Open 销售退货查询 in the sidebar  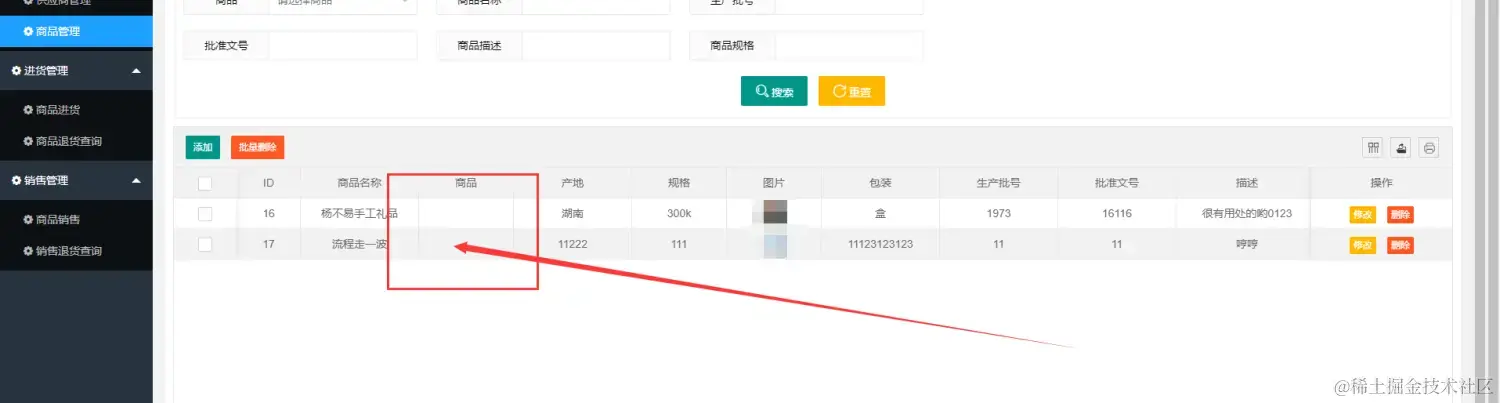(x=76, y=250)
